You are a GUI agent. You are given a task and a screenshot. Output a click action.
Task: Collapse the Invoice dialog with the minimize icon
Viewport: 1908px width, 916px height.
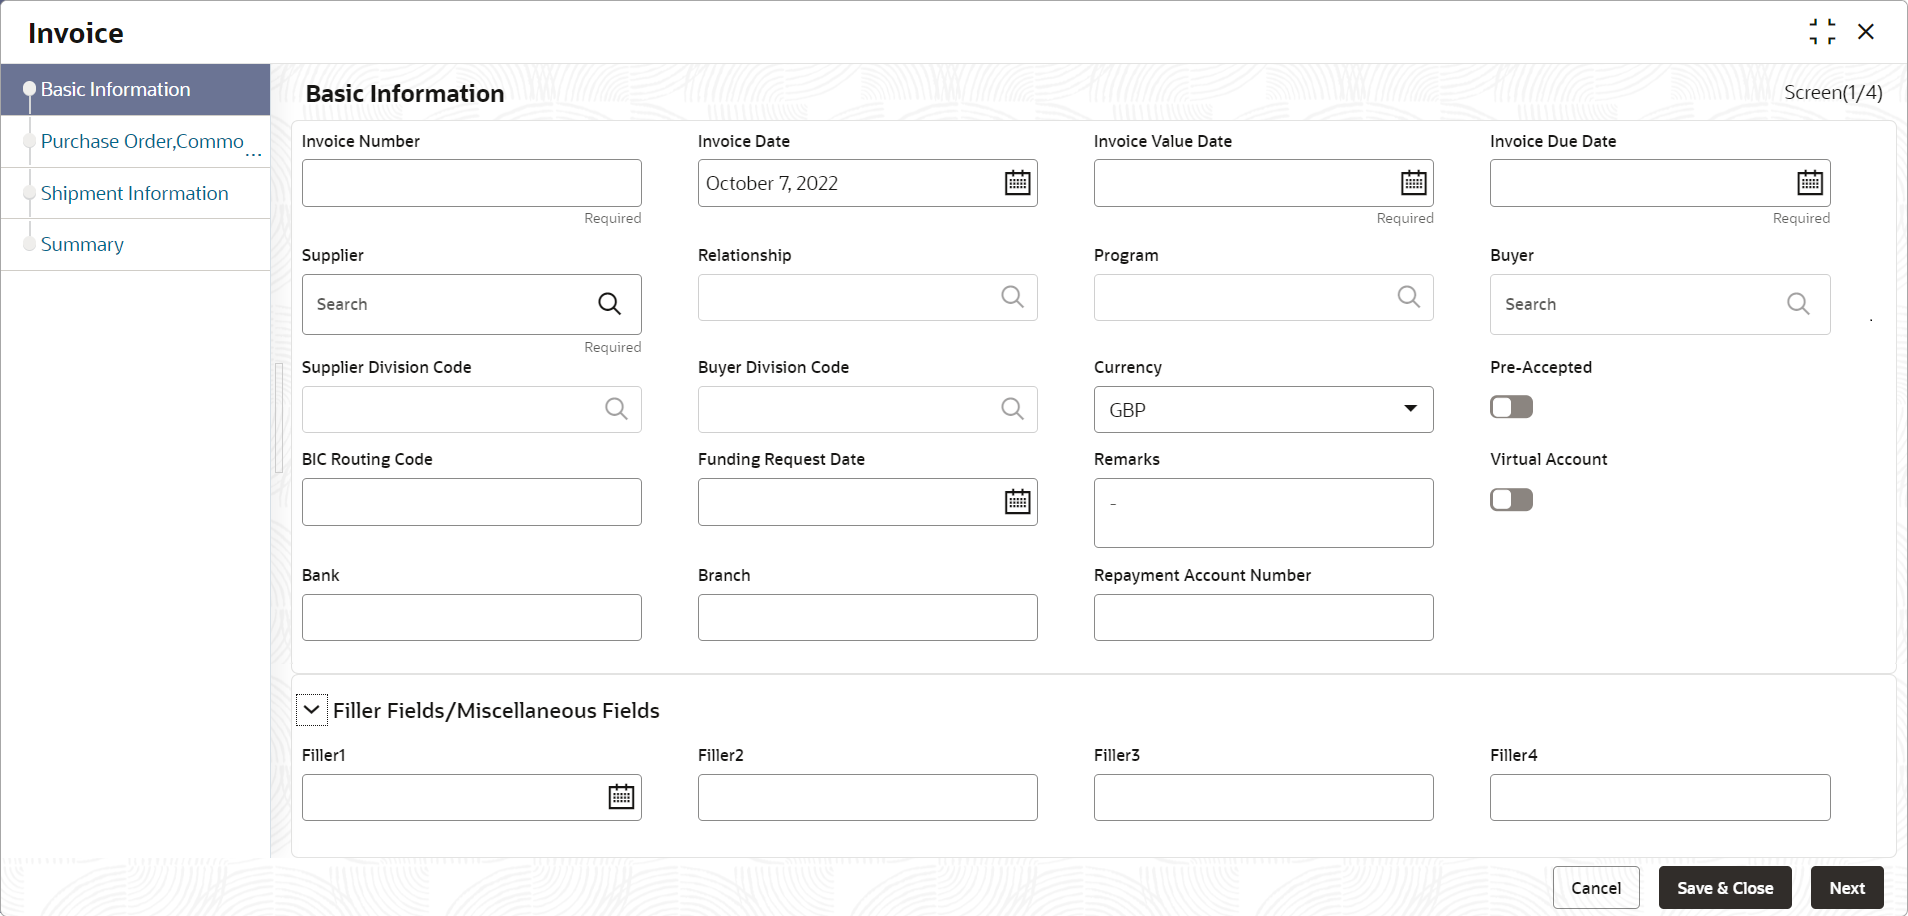1822,32
